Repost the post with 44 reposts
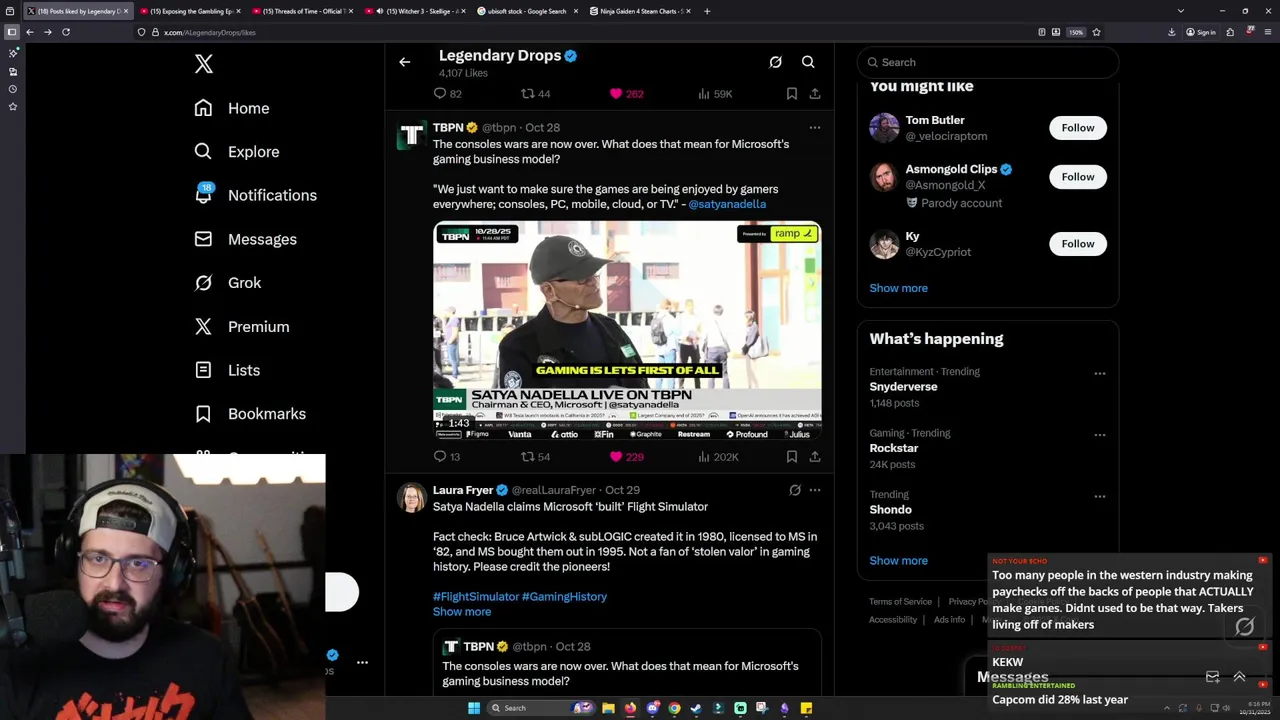1280x720 pixels. click(x=536, y=93)
